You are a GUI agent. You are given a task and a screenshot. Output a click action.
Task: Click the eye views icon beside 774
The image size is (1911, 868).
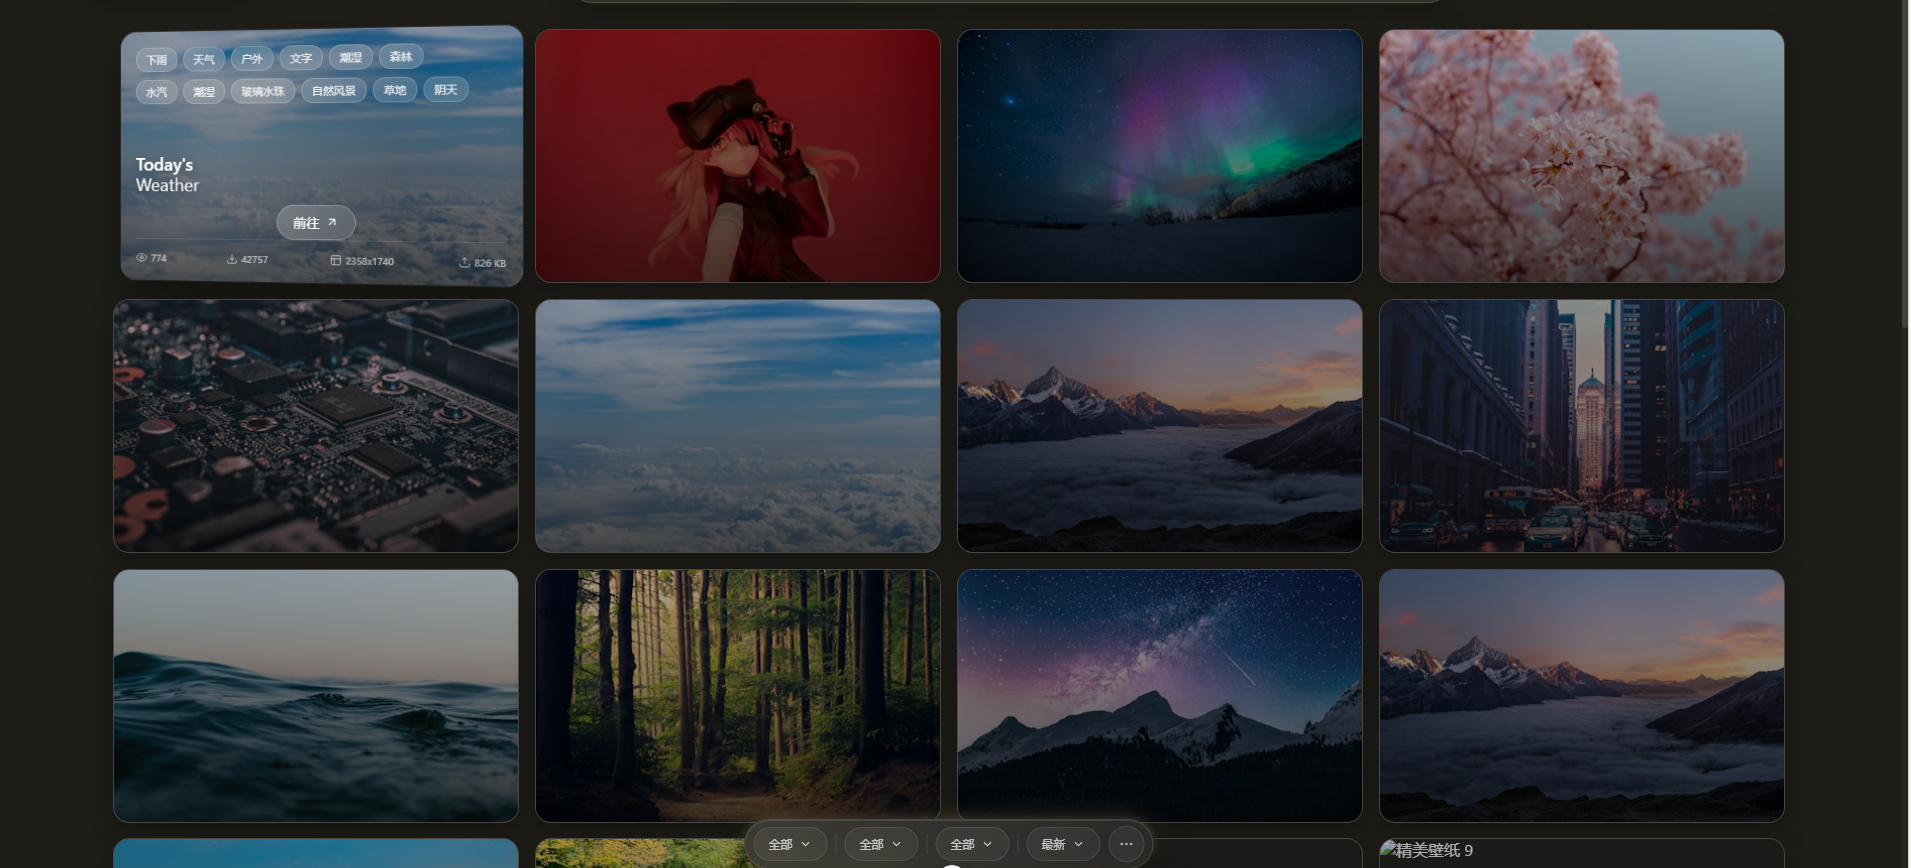[141, 258]
